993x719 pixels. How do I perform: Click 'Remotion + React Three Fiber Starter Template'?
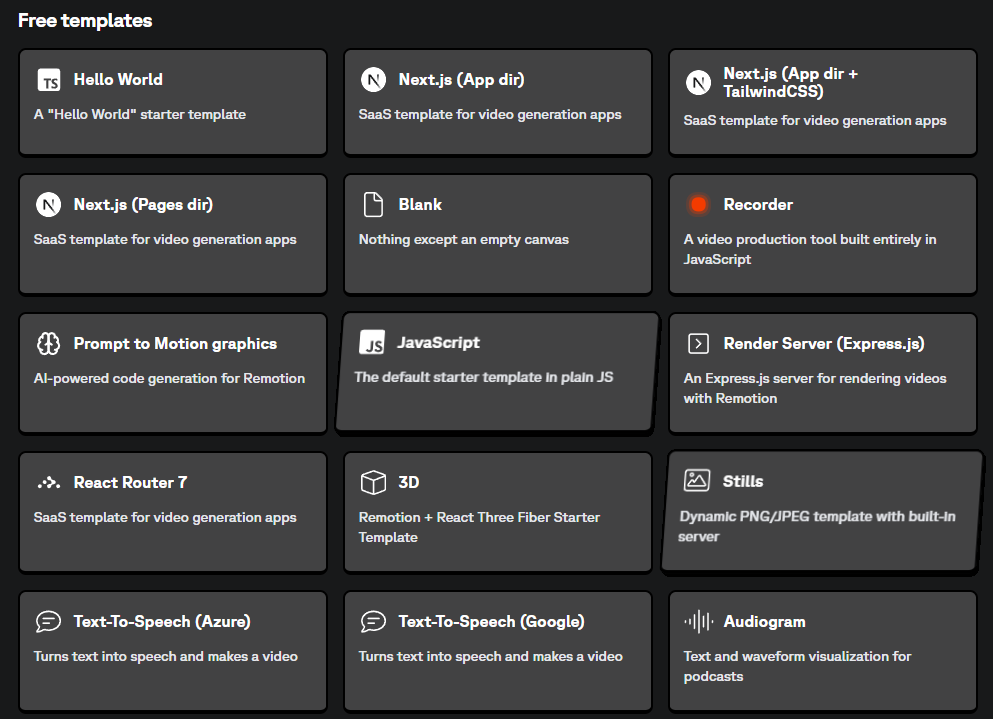pos(479,527)
